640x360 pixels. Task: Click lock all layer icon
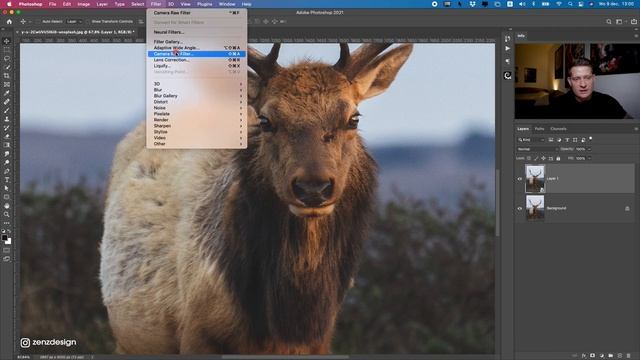point(558,158)
